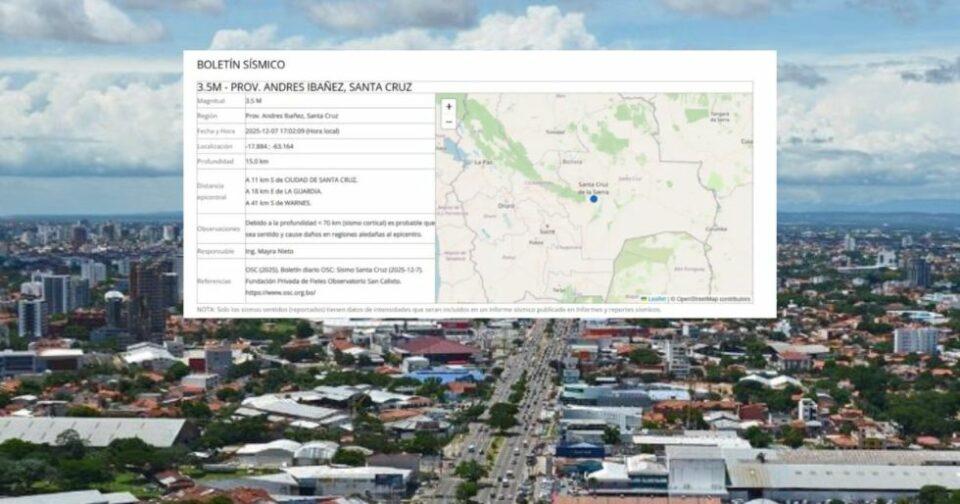Click the NOTA footnote below the table
This screenshot has height=504, width=960.
pyautogui.click(x=429, y=309)
